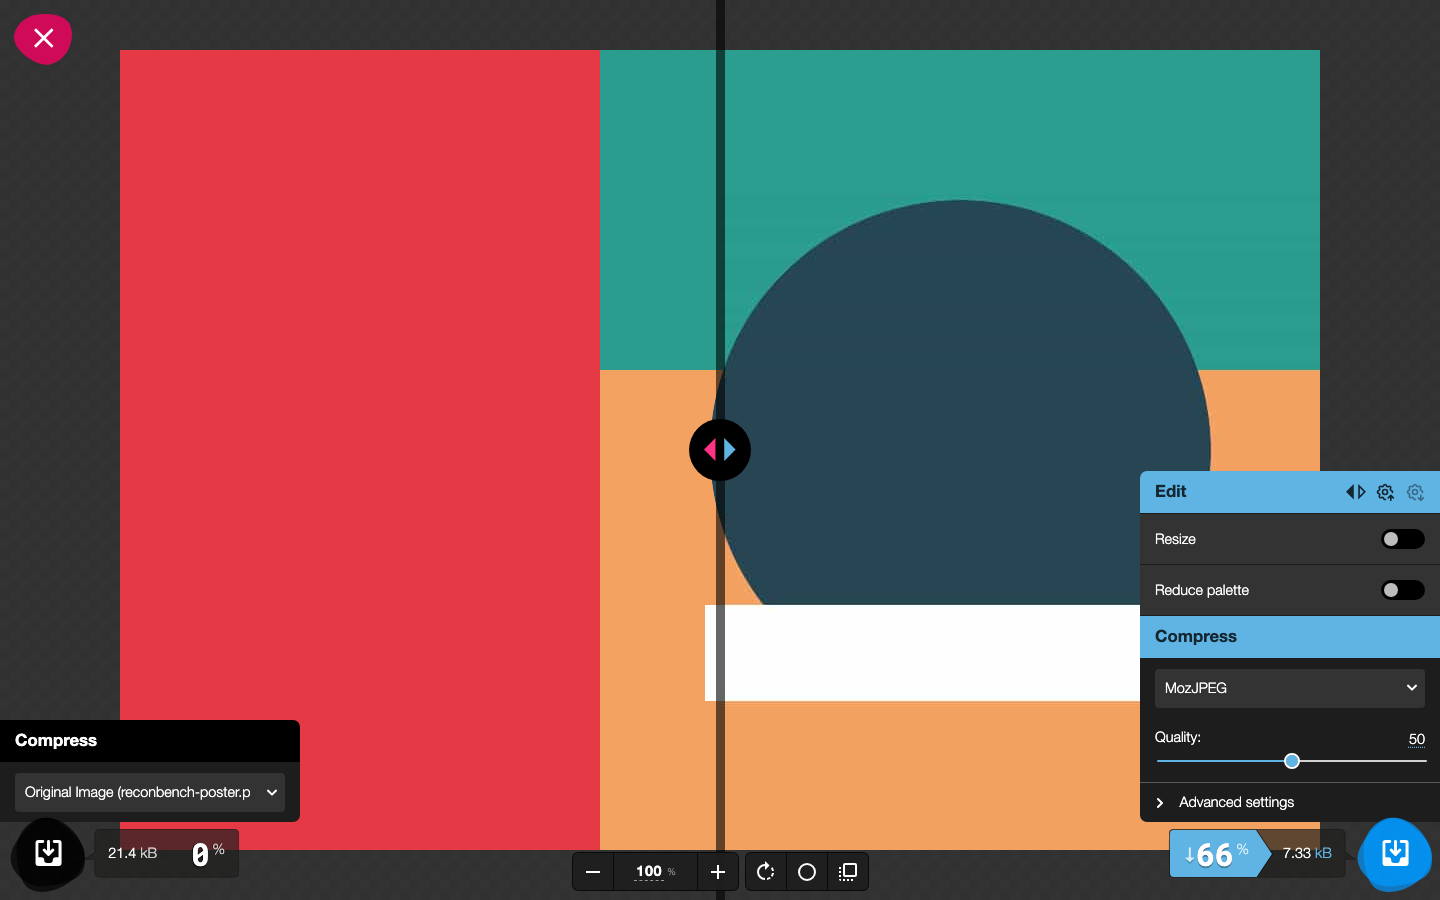
Task: Toggle the background with the overlapping-squares icon
Action: pos(848,872)
